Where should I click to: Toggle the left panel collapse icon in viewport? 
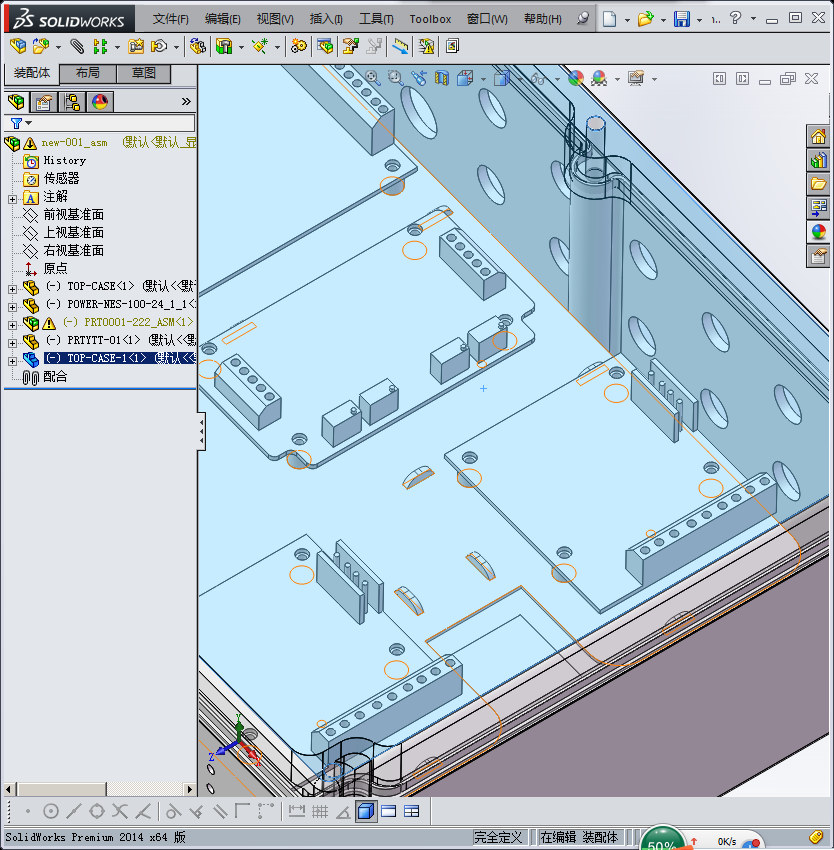(x=719, y=79)
